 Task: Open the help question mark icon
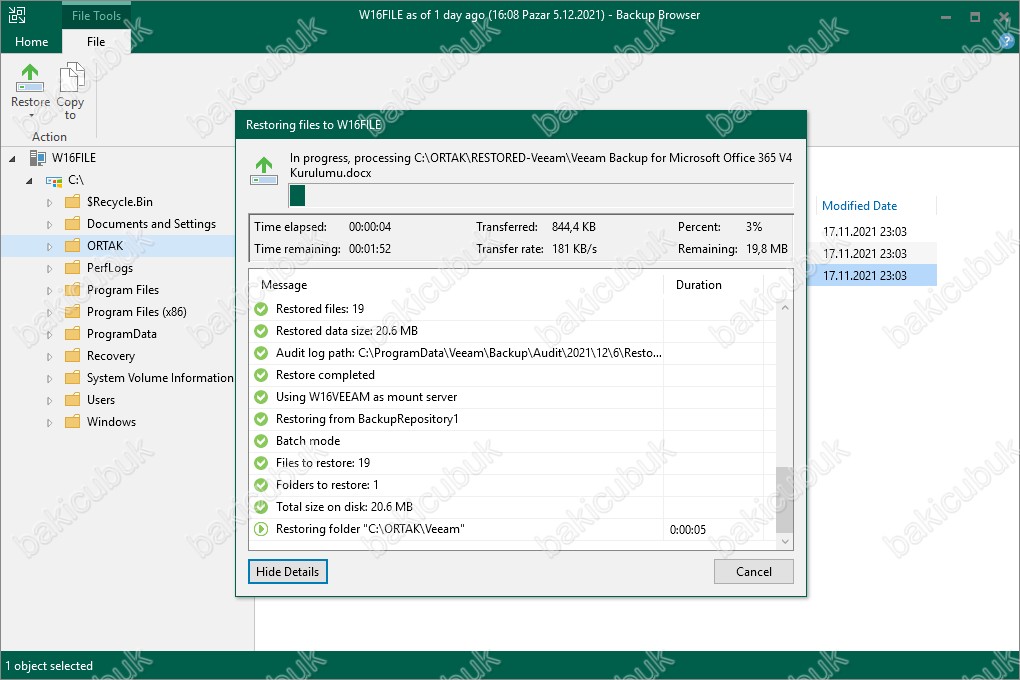point(1007,41)
